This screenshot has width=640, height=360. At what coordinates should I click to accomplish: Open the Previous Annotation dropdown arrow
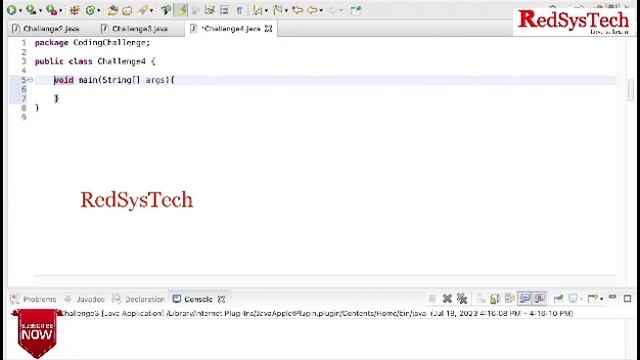coord(287,11)
